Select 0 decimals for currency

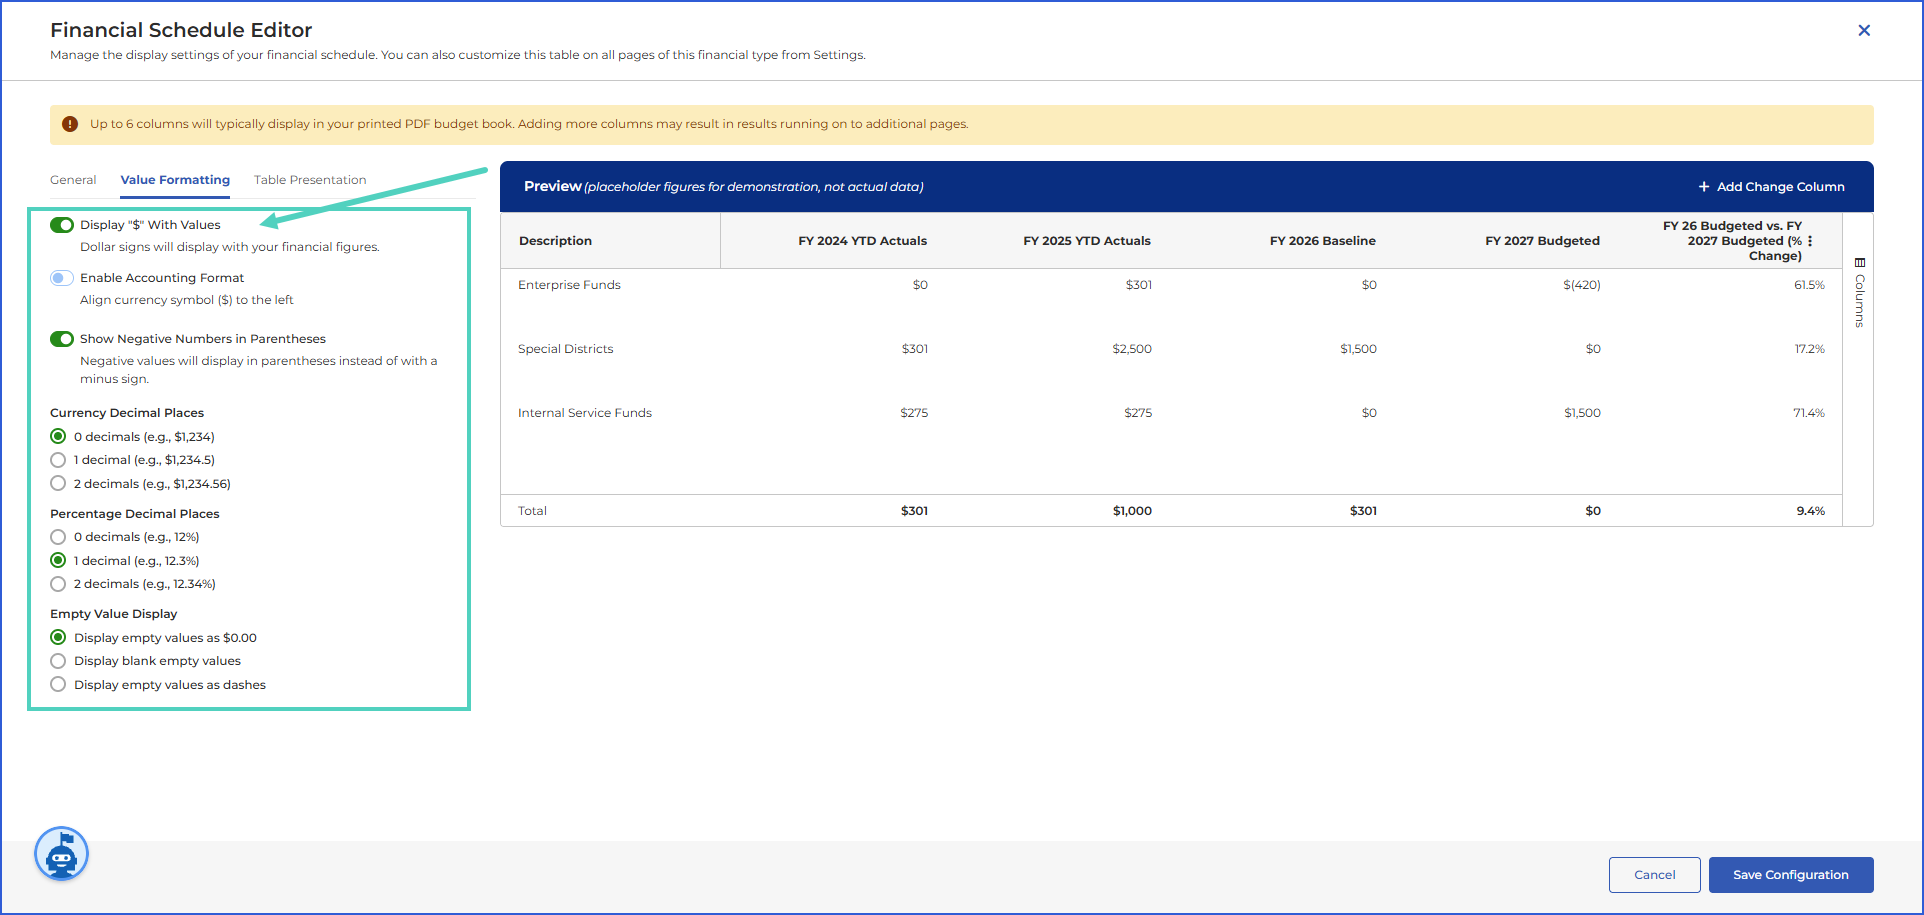58,437
